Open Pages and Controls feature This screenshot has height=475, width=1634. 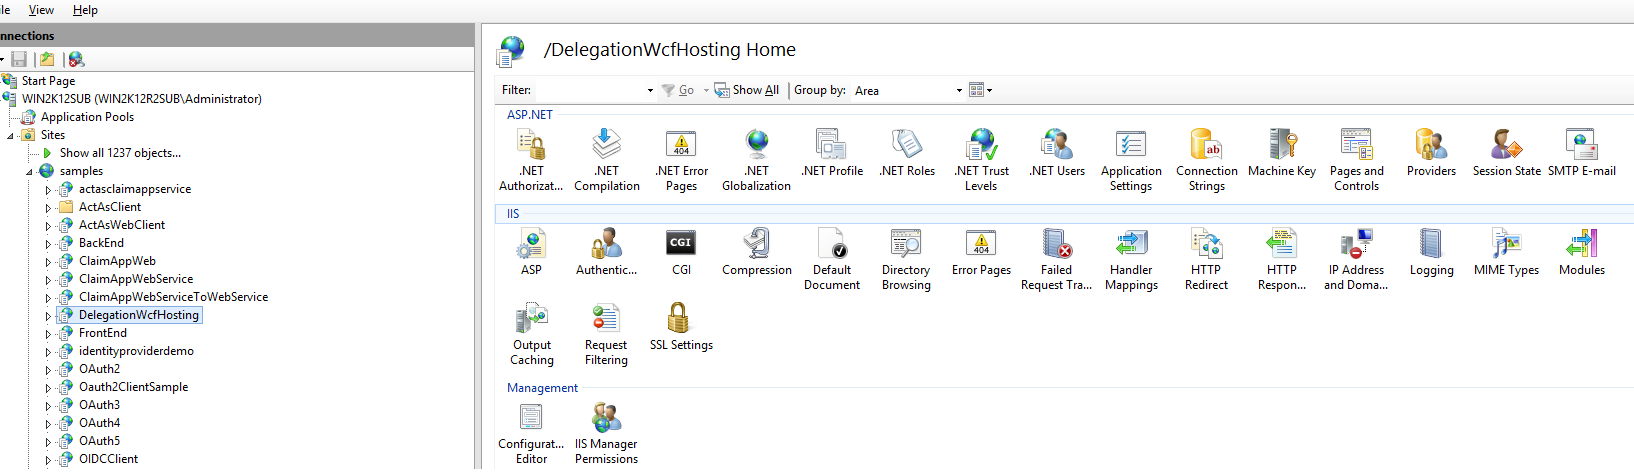1357,159
